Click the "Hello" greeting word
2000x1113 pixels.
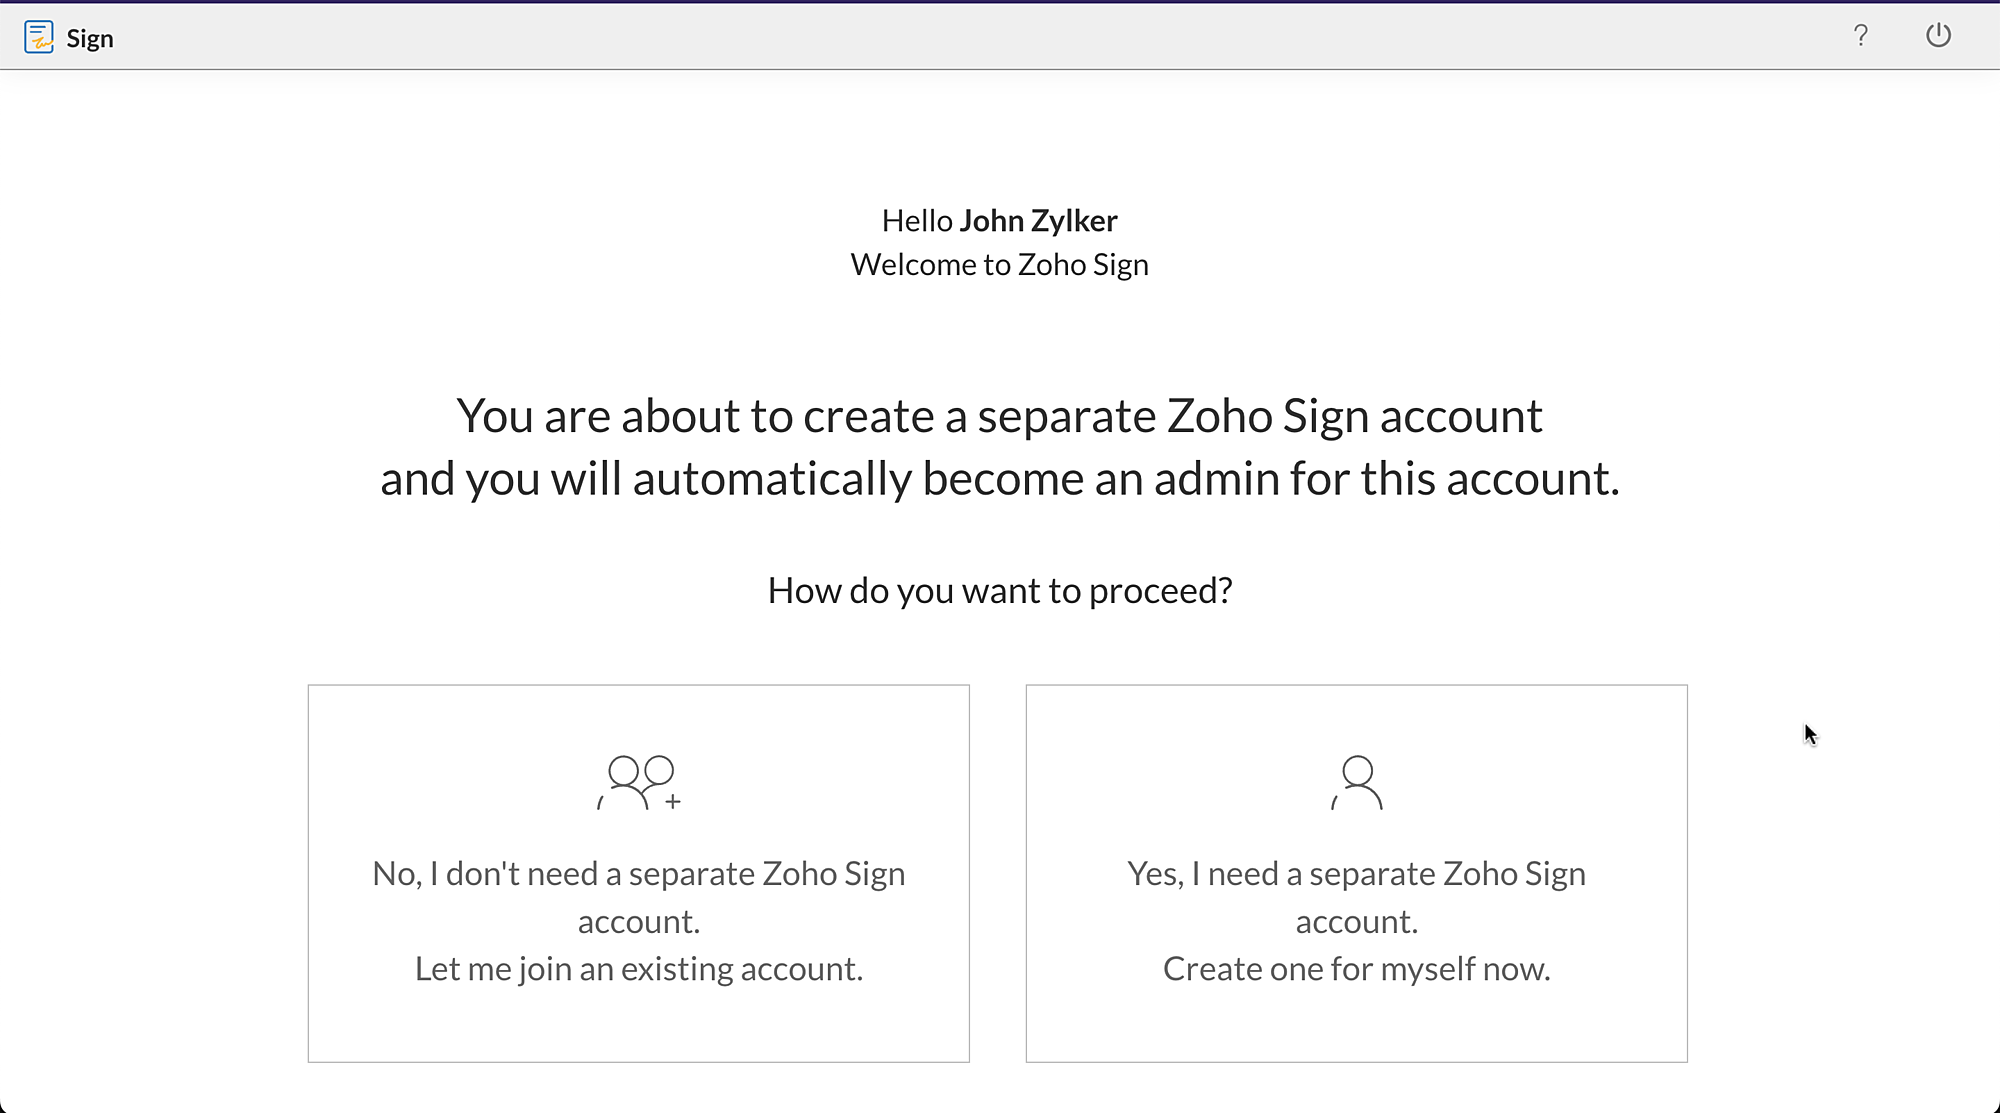point(916,220)
